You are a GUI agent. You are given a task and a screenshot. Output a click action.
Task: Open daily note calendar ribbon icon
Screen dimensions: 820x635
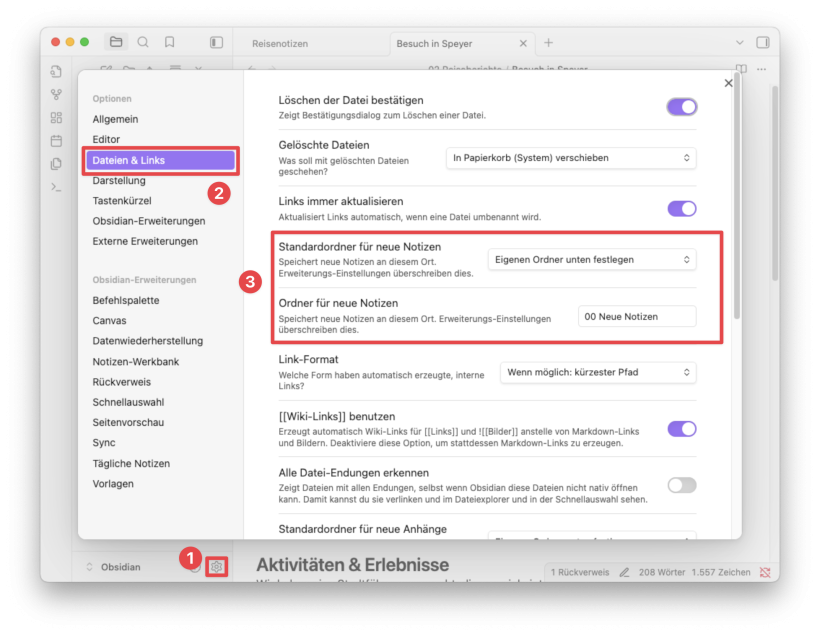coord(56,141)
